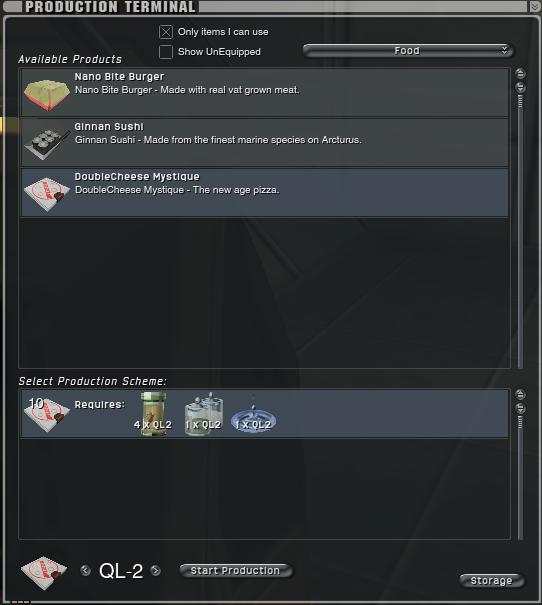The width and height of the screenshot is (542, 605).
Task: Click the glass jars ingredient icon
Action: (x=203, y=414)
